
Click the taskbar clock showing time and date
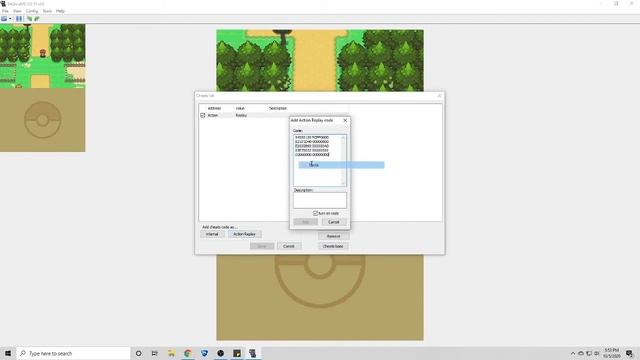pos(611,353)
